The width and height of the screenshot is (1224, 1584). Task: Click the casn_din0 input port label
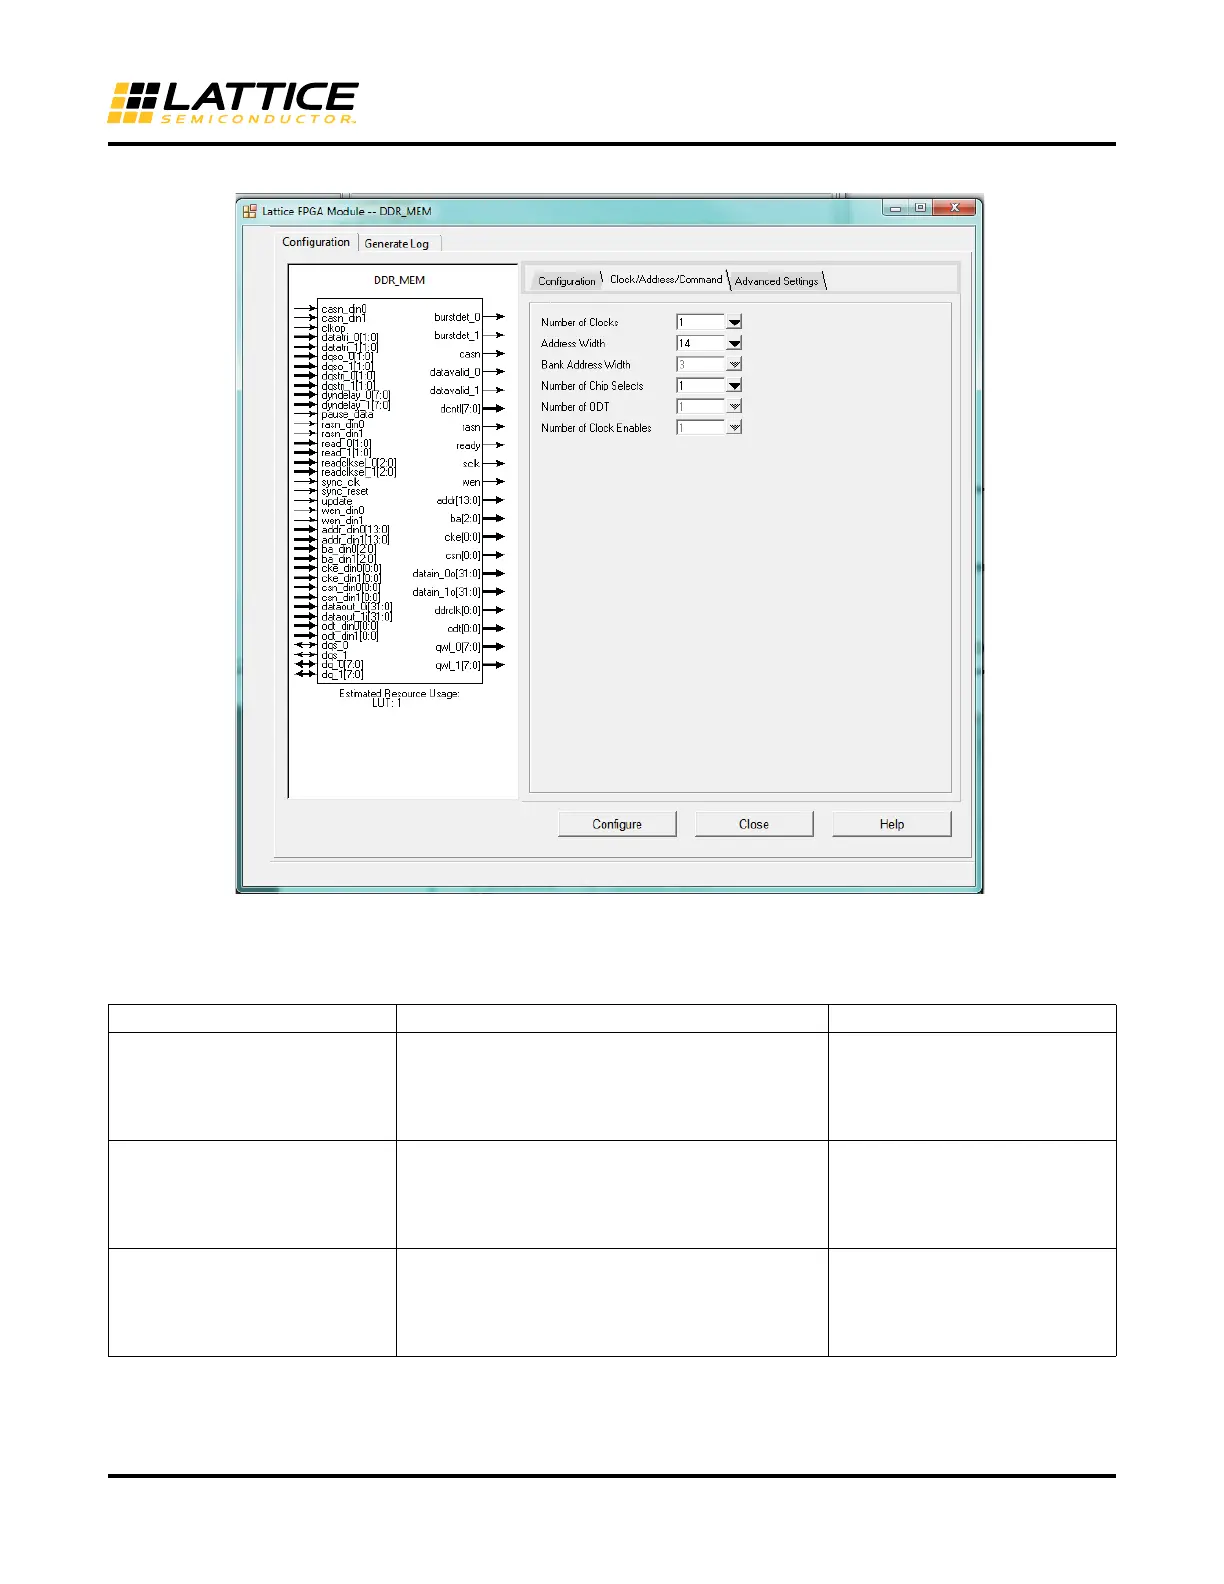344,309
